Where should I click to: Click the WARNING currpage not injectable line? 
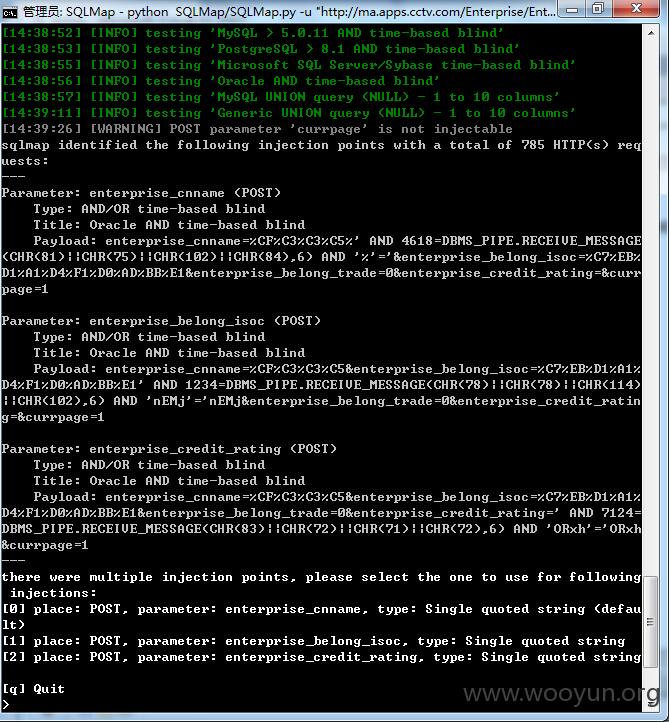click(x=257, y=129)
